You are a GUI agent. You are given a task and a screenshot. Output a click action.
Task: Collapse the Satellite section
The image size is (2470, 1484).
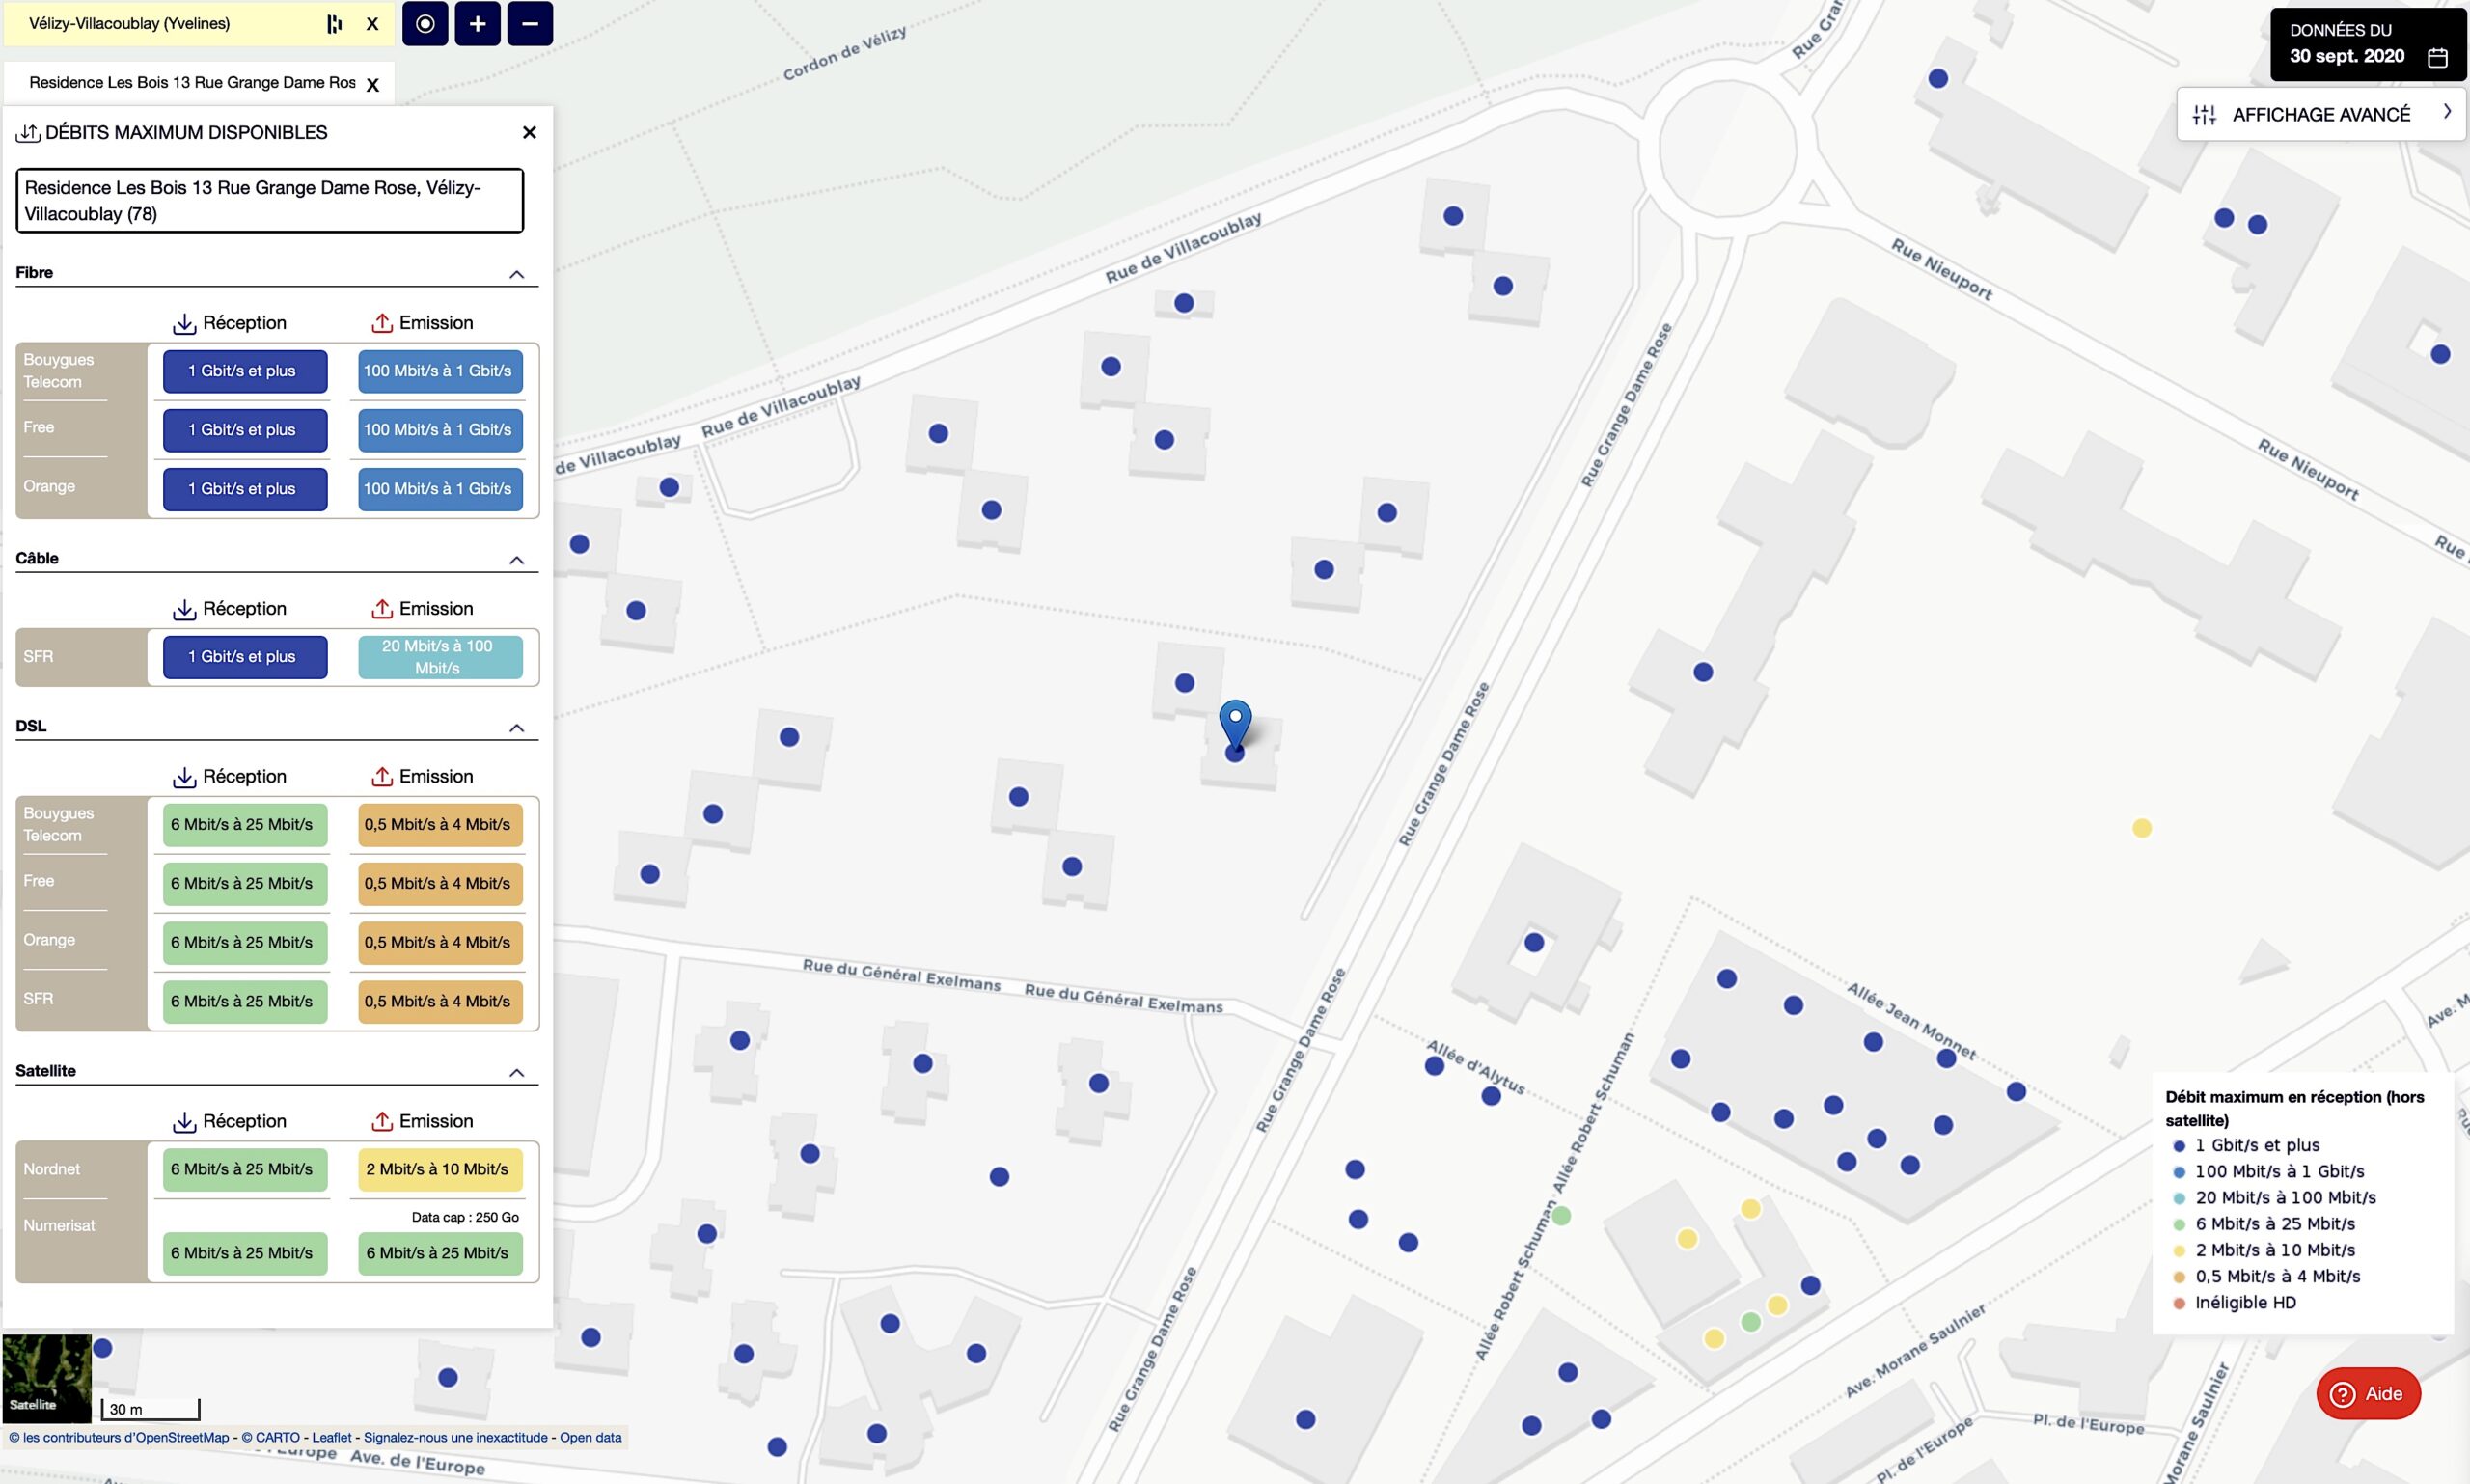[x=516, y=1073]
